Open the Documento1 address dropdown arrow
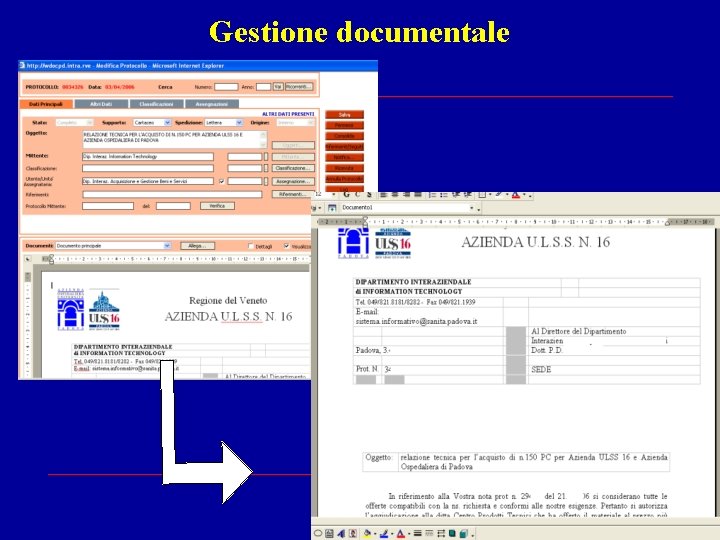The image size is (720, 540). [472, 208]
